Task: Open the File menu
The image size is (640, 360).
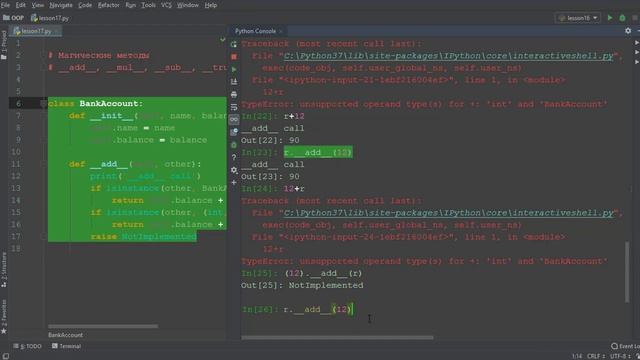Action: coord(5,5)
